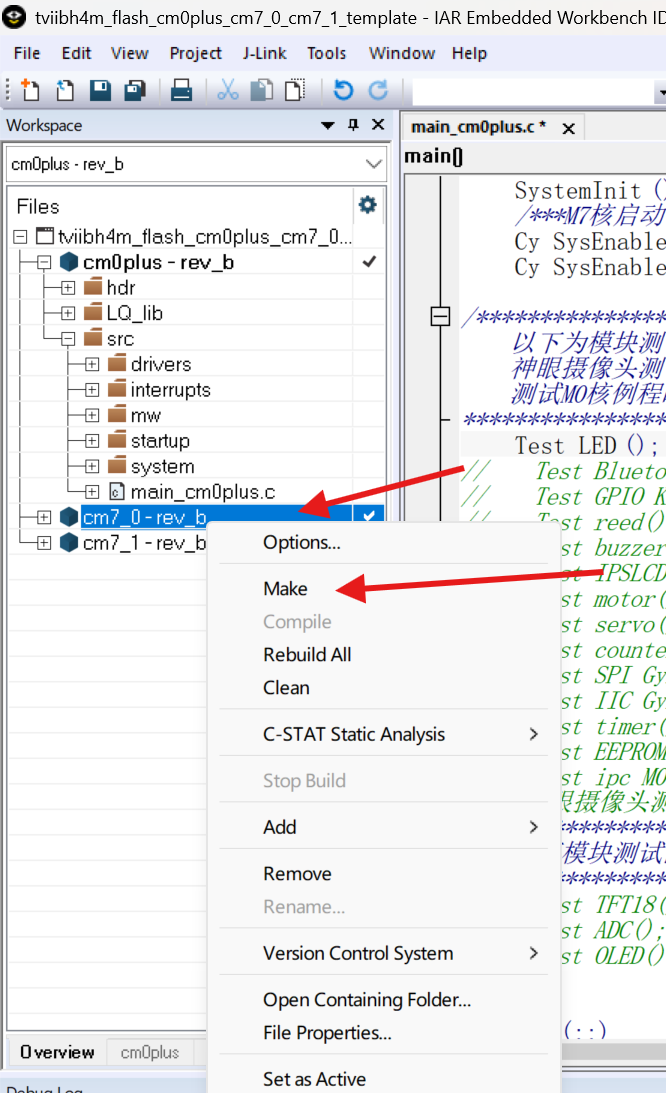Click the drivers folder icon
666x1093 pixels.
point(118,363)
